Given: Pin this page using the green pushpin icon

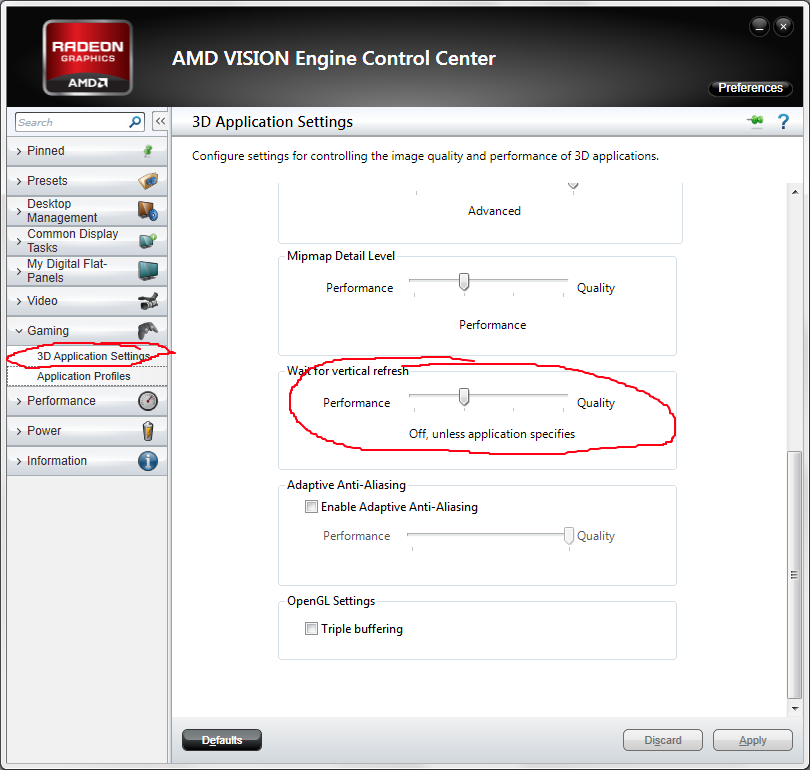Looking at the screenshot, I should click(x=756, y=121).
